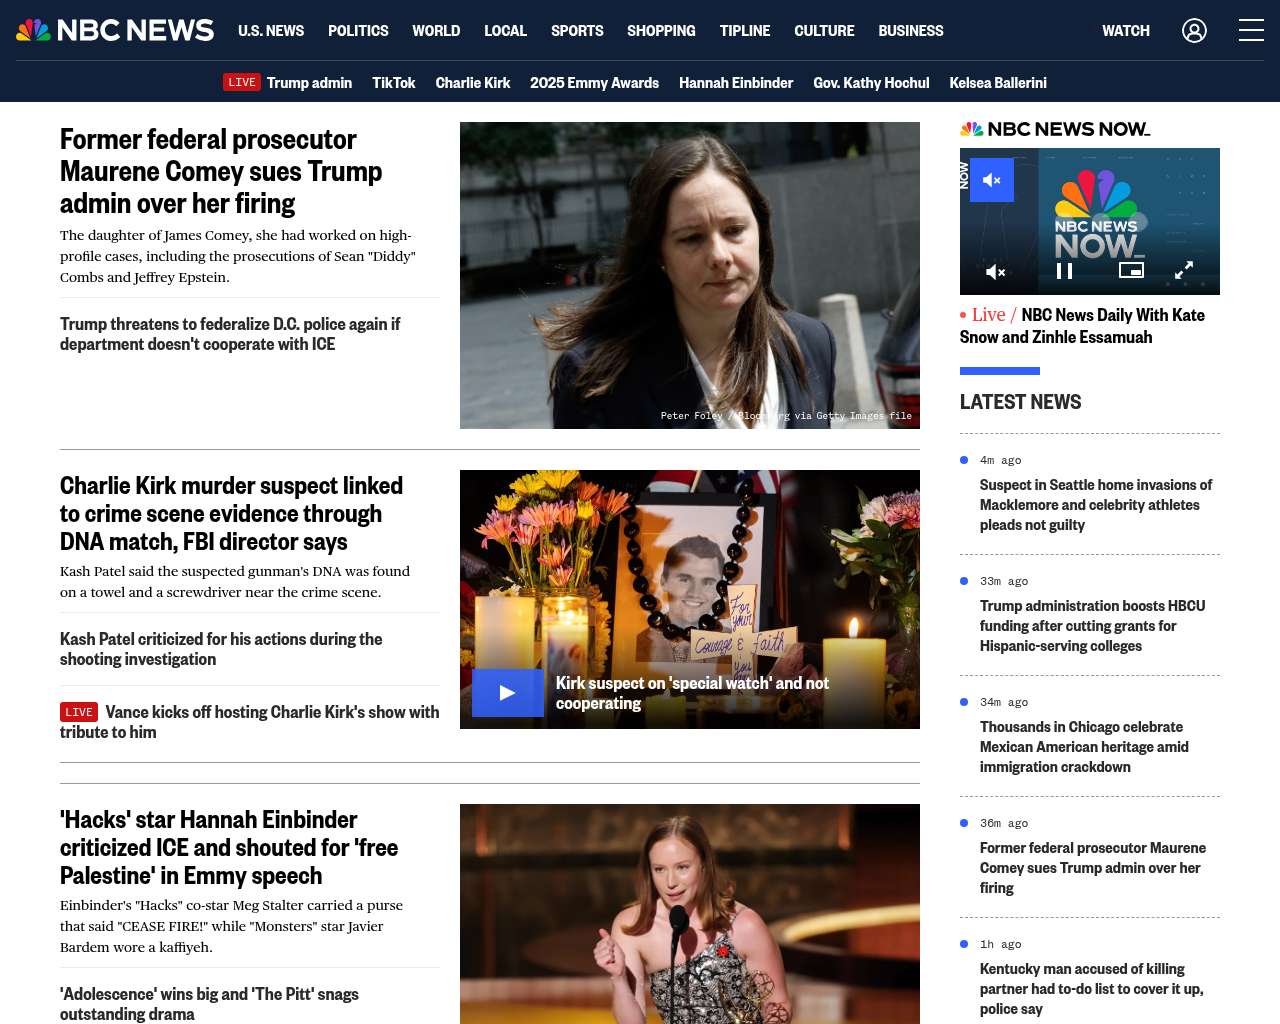Open the user account profile icon
Image resolution: width=1280 pixels, height=1024 pixels.
(x=1194, y=31)
